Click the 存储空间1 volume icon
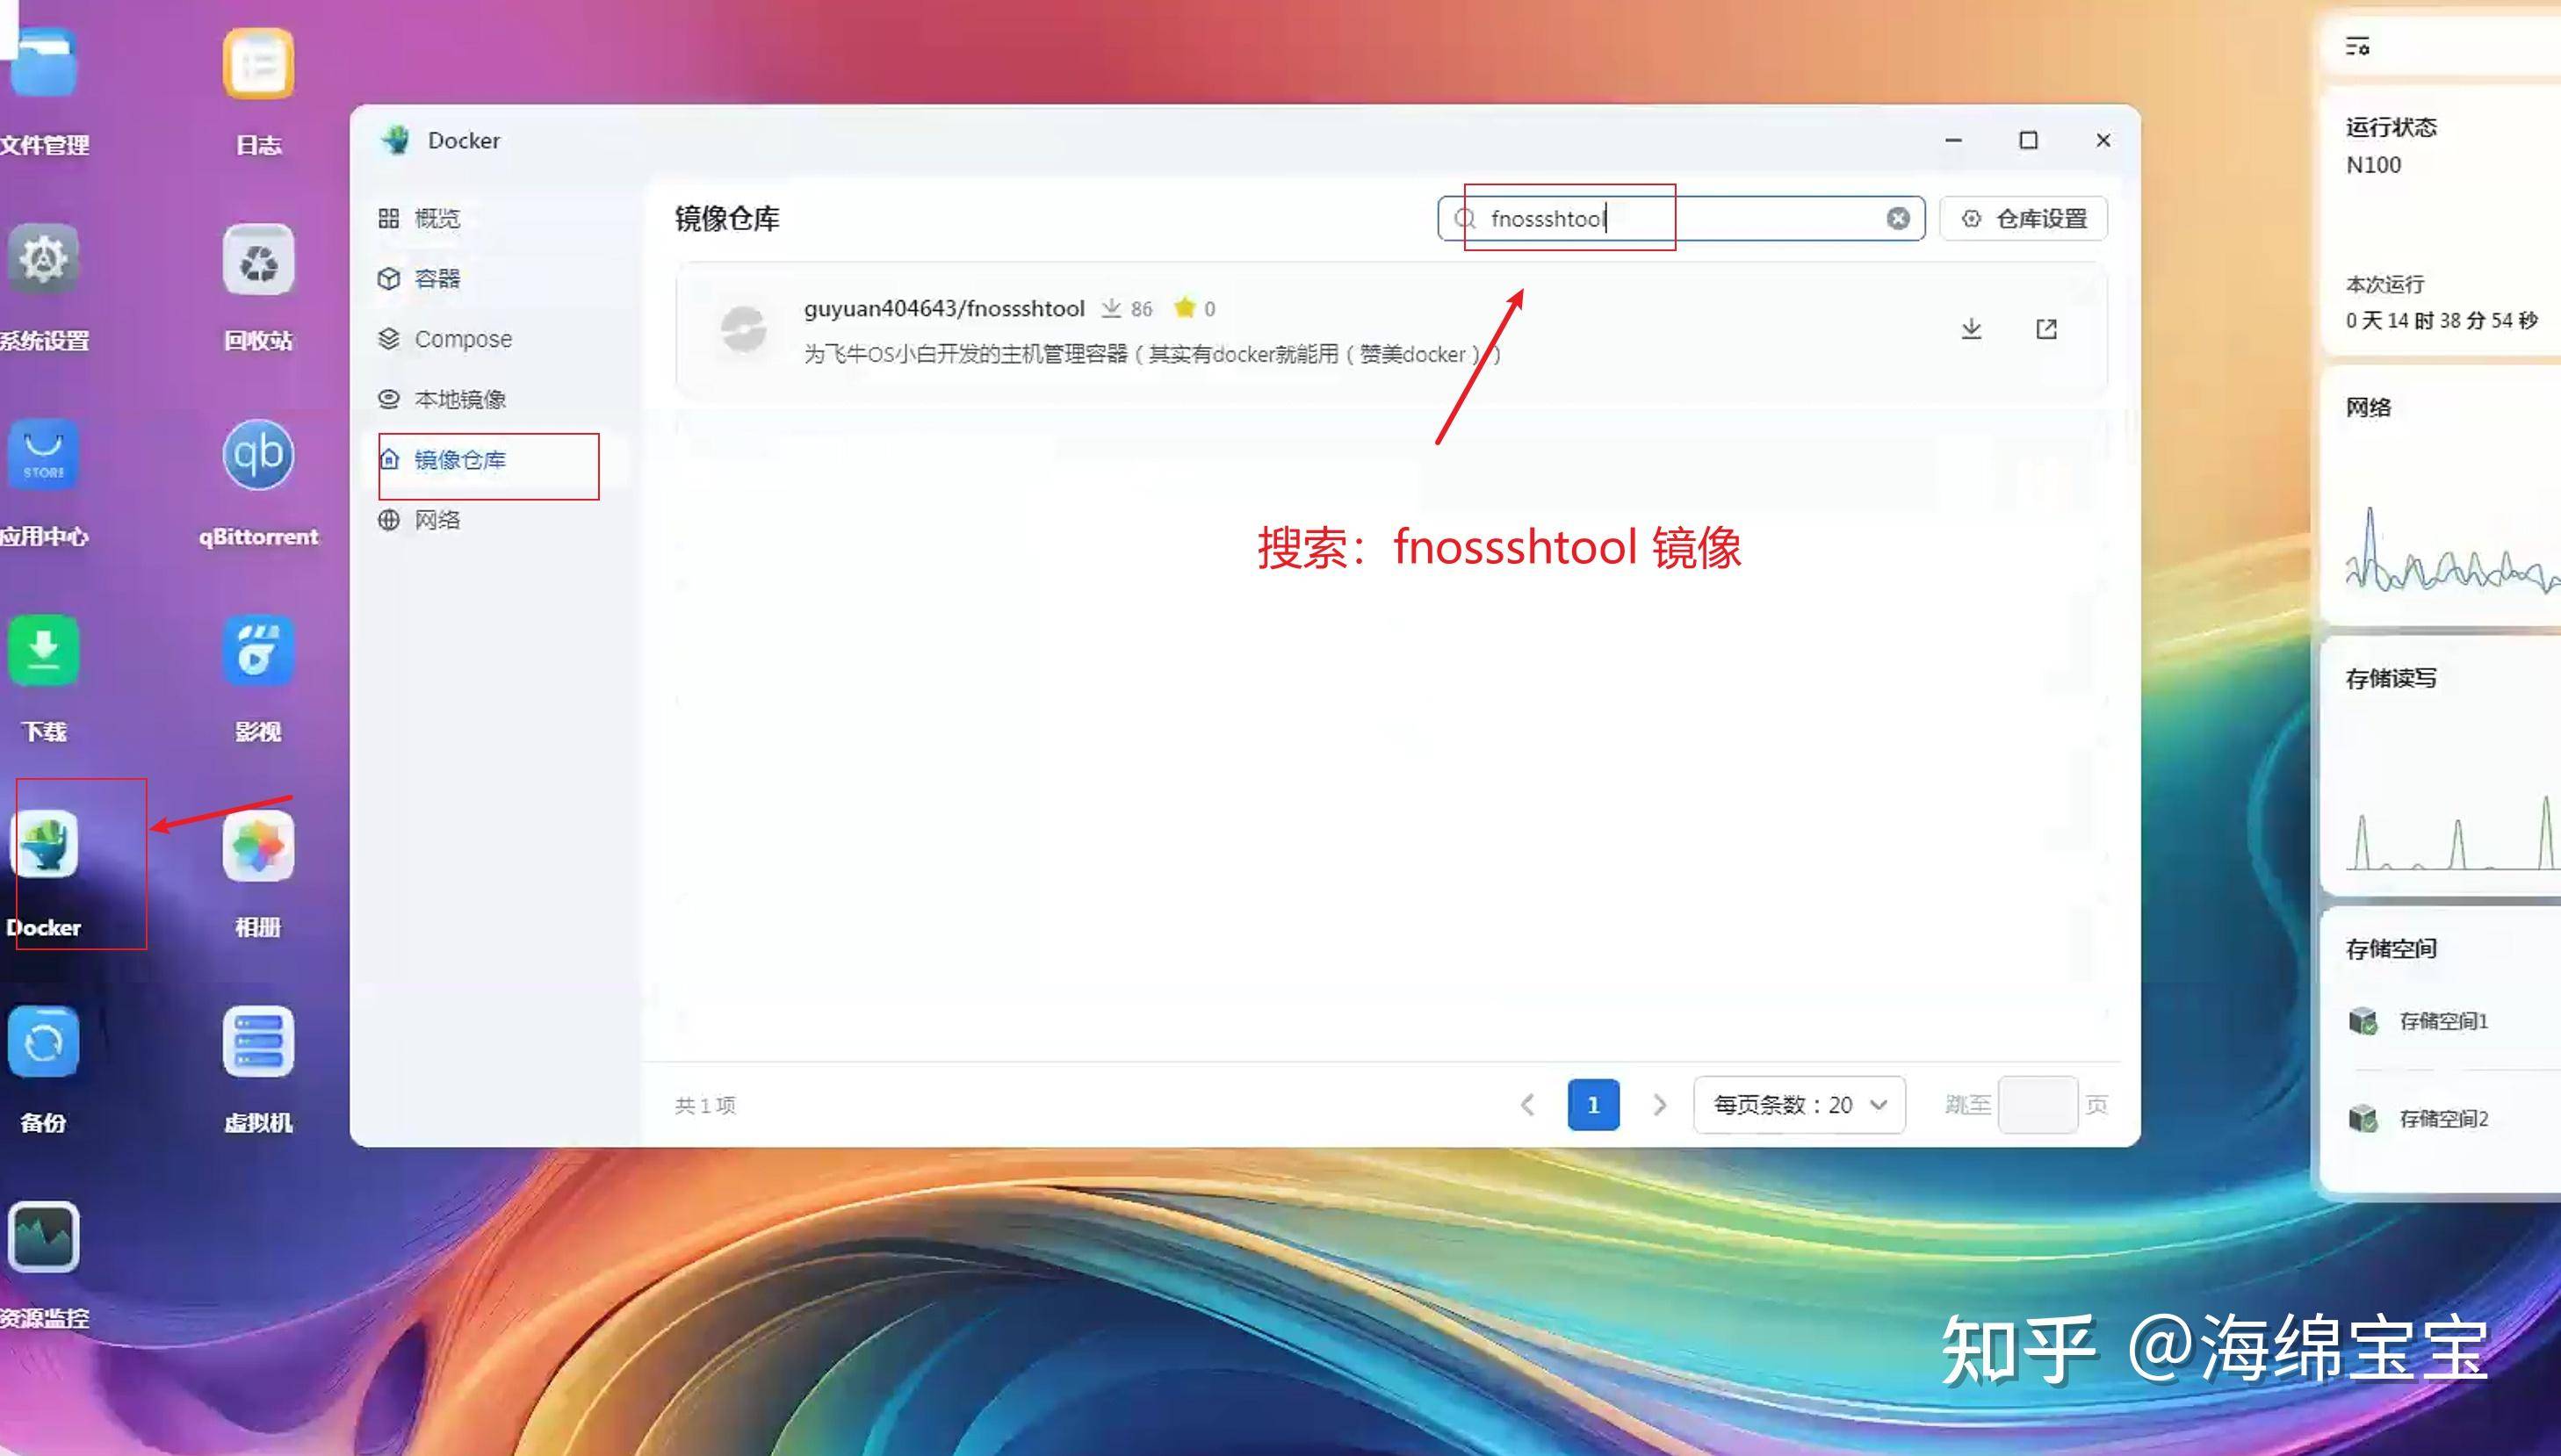Image resolution: width=2561 pixels, height=1456 pixels. point(2362,1021)
